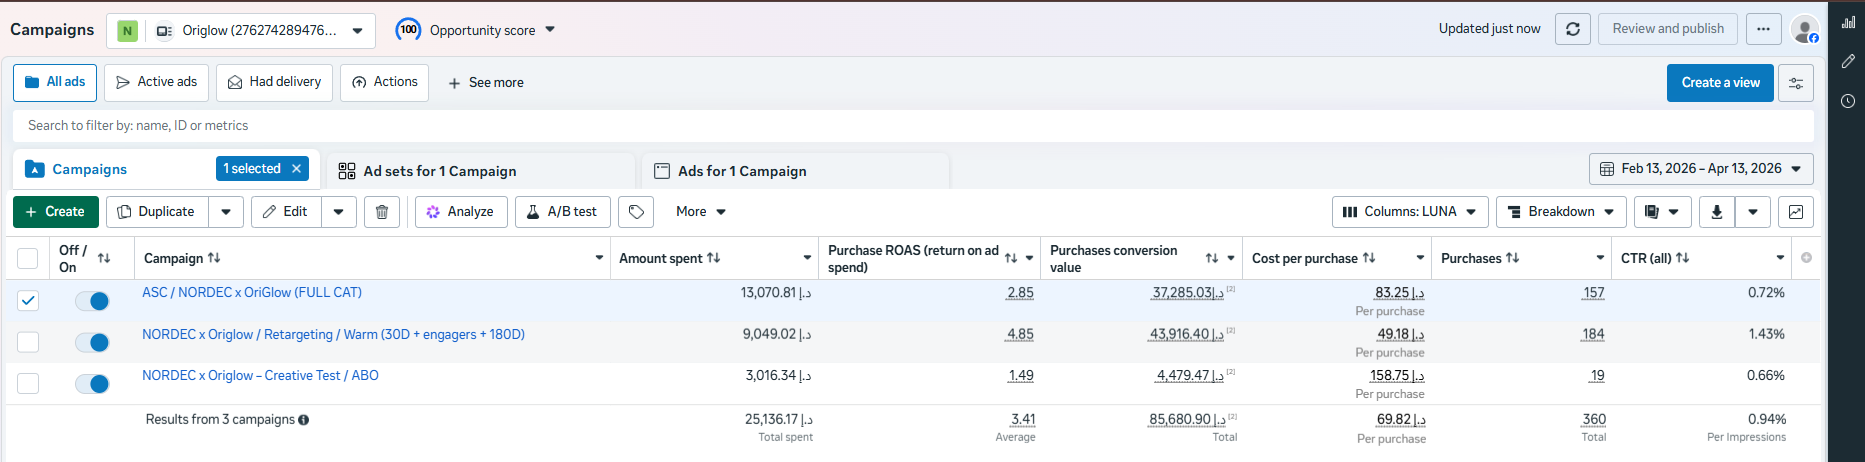Open the Origlow account selector dropdown

click(241, 31)
